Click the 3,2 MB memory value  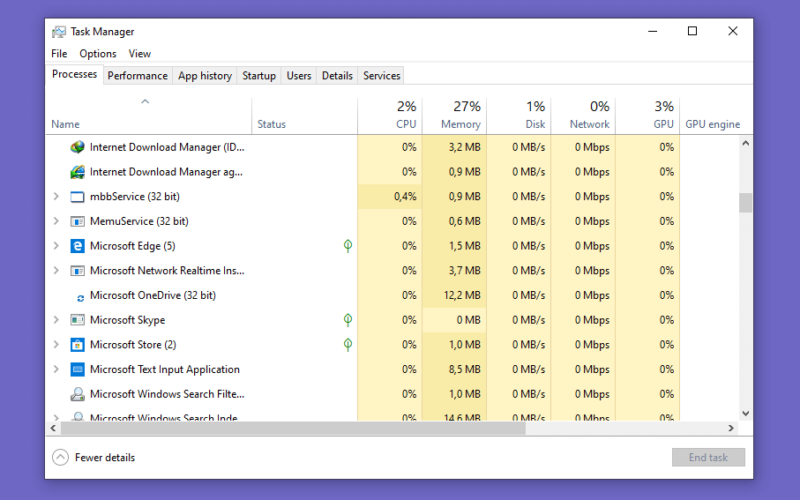tap(465, 147)
